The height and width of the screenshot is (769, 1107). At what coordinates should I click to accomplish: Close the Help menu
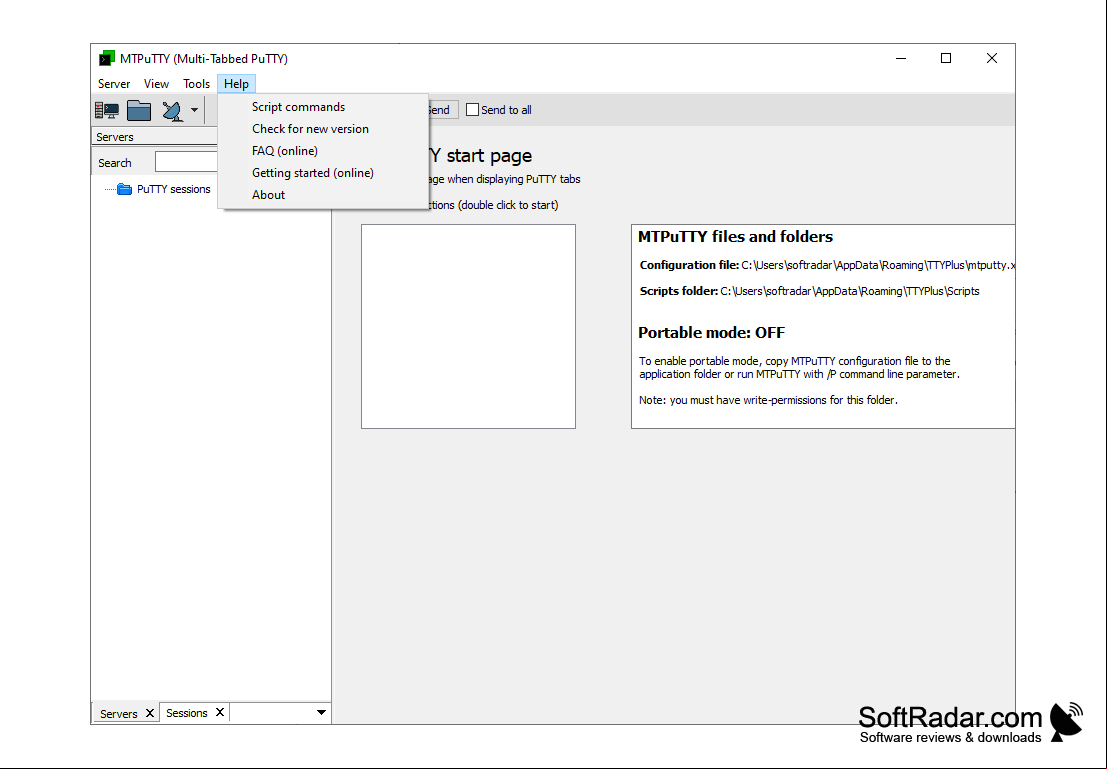click(x=237, y=83)
